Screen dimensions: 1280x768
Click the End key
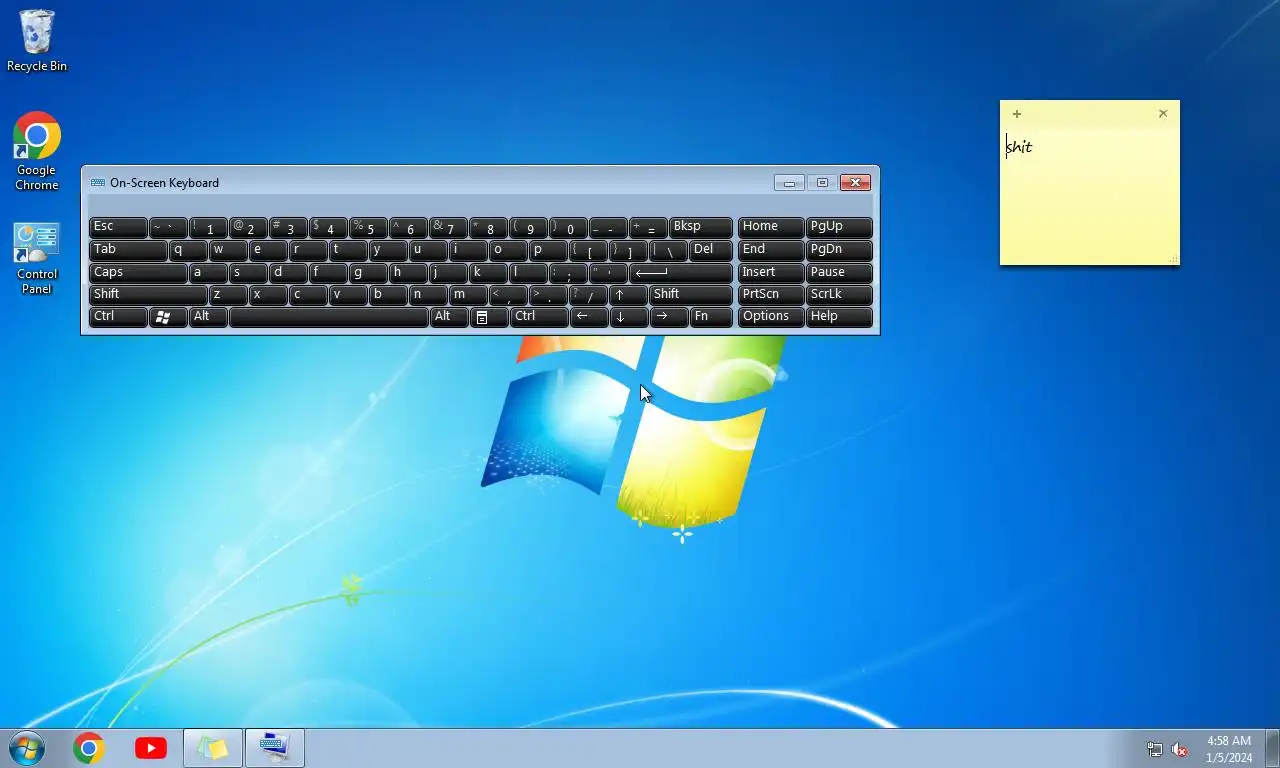click(771, 250)
